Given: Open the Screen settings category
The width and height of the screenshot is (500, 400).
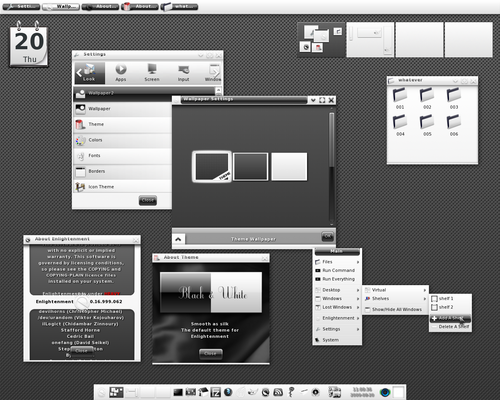Looking at the screenshot, I should pyautogui.click(x=152, y=72).
